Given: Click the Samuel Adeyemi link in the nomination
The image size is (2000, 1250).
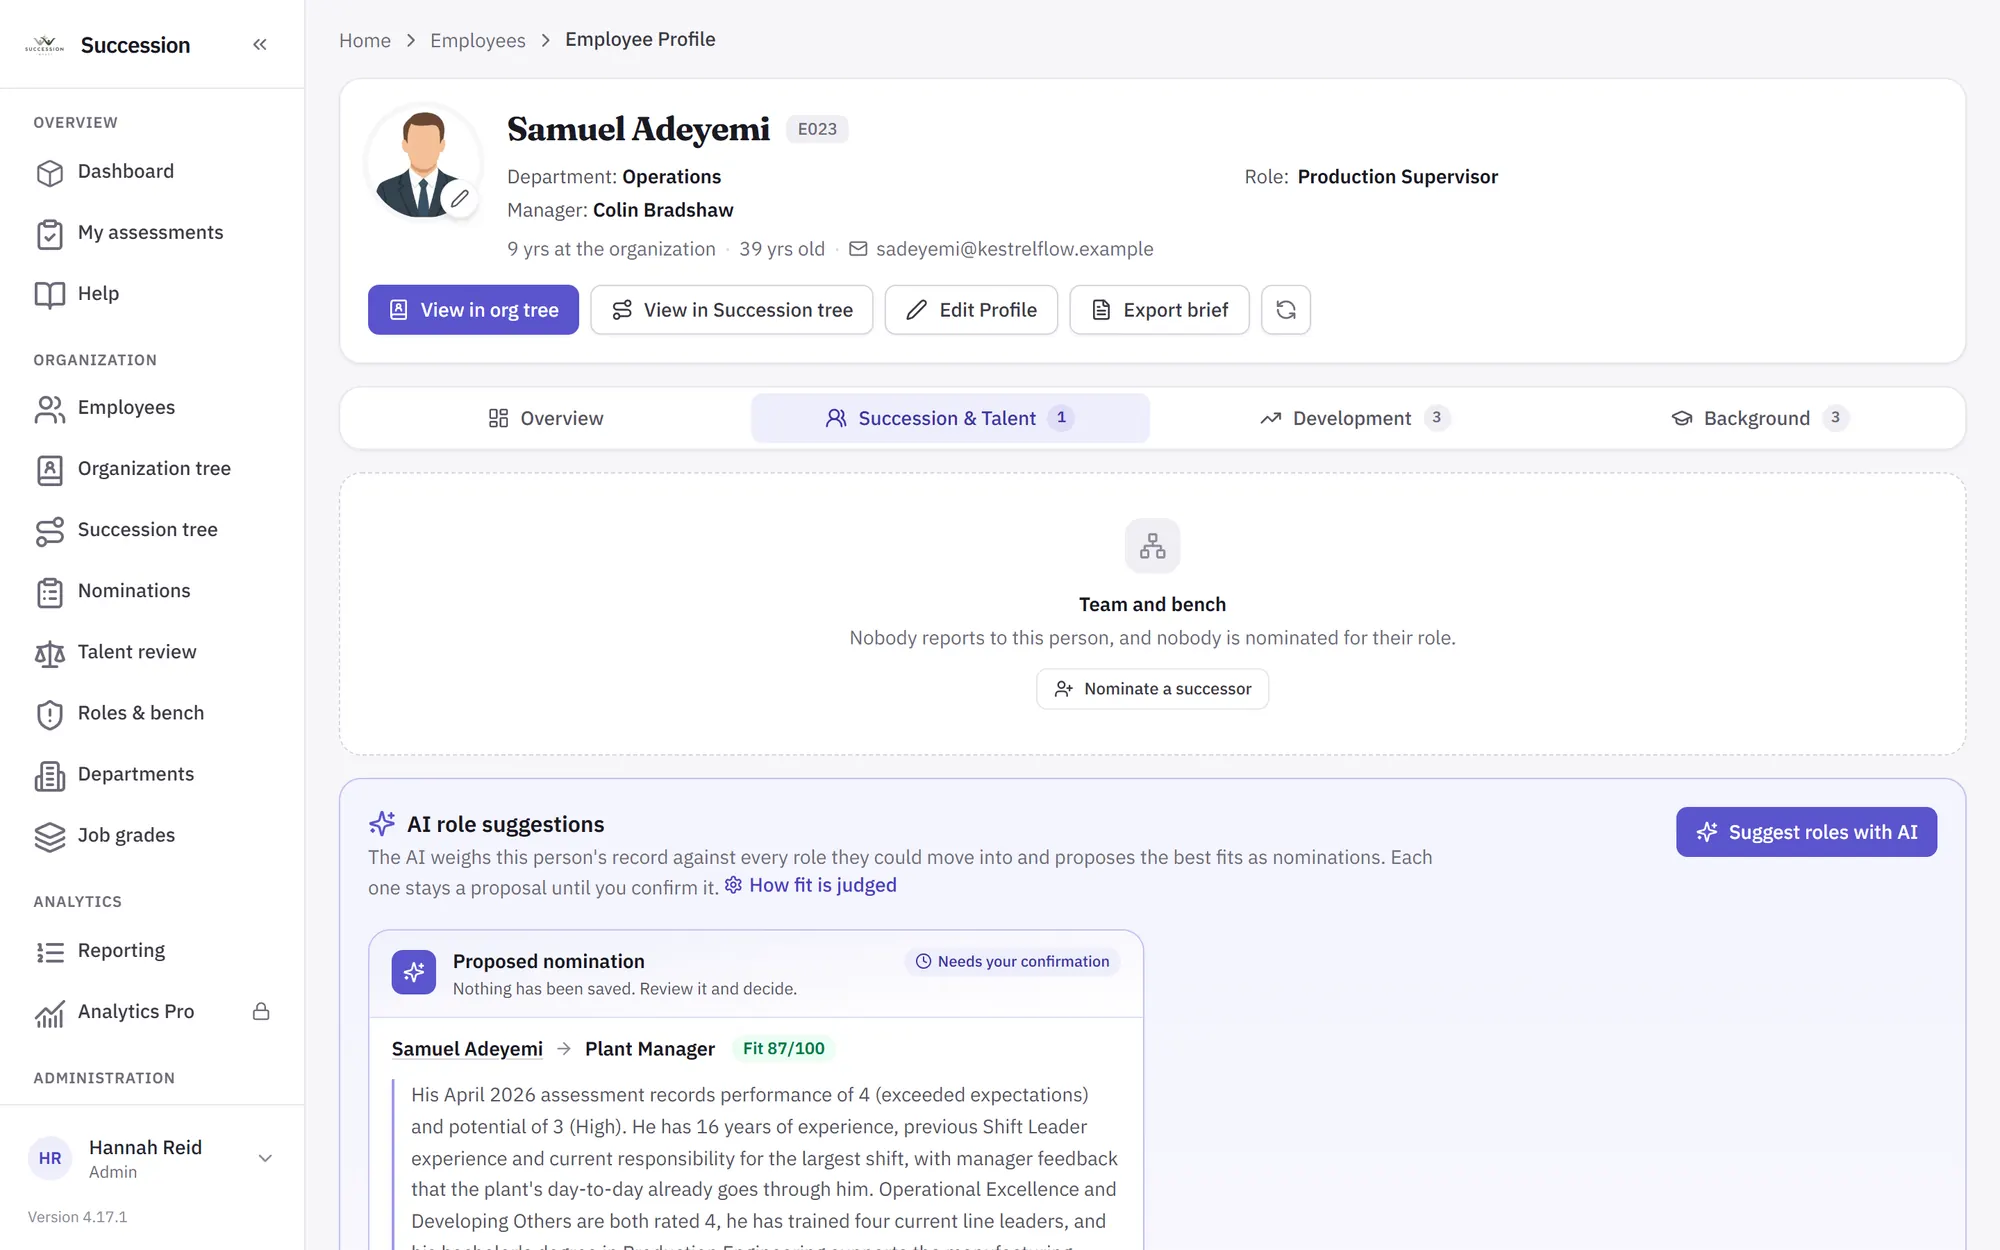Looking at the screenshot, I should 467,1048.
